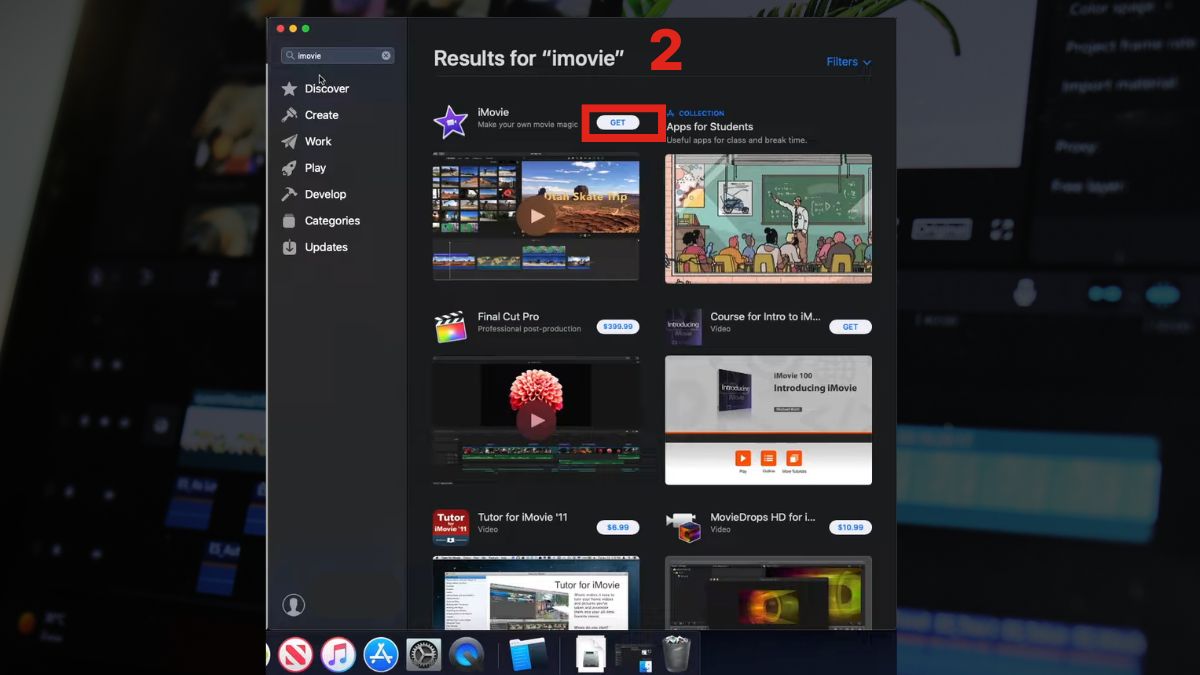1200x675 pixels.
Task: Clear the search field text
Action: point(386,56)
